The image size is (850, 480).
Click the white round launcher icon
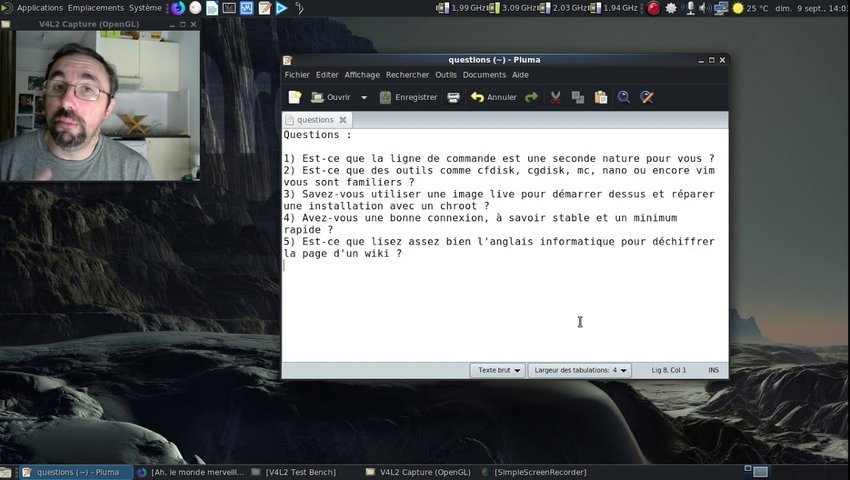point(195,8)
